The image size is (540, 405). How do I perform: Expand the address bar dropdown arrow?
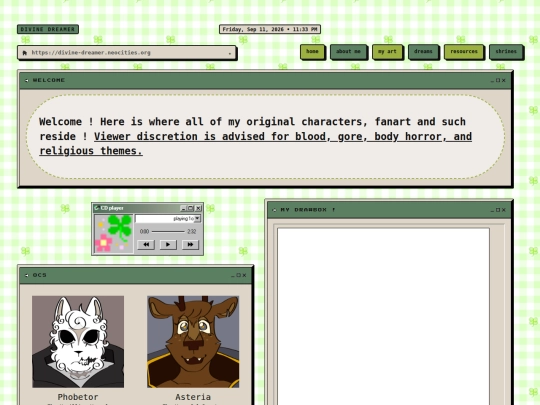point(230,53)
